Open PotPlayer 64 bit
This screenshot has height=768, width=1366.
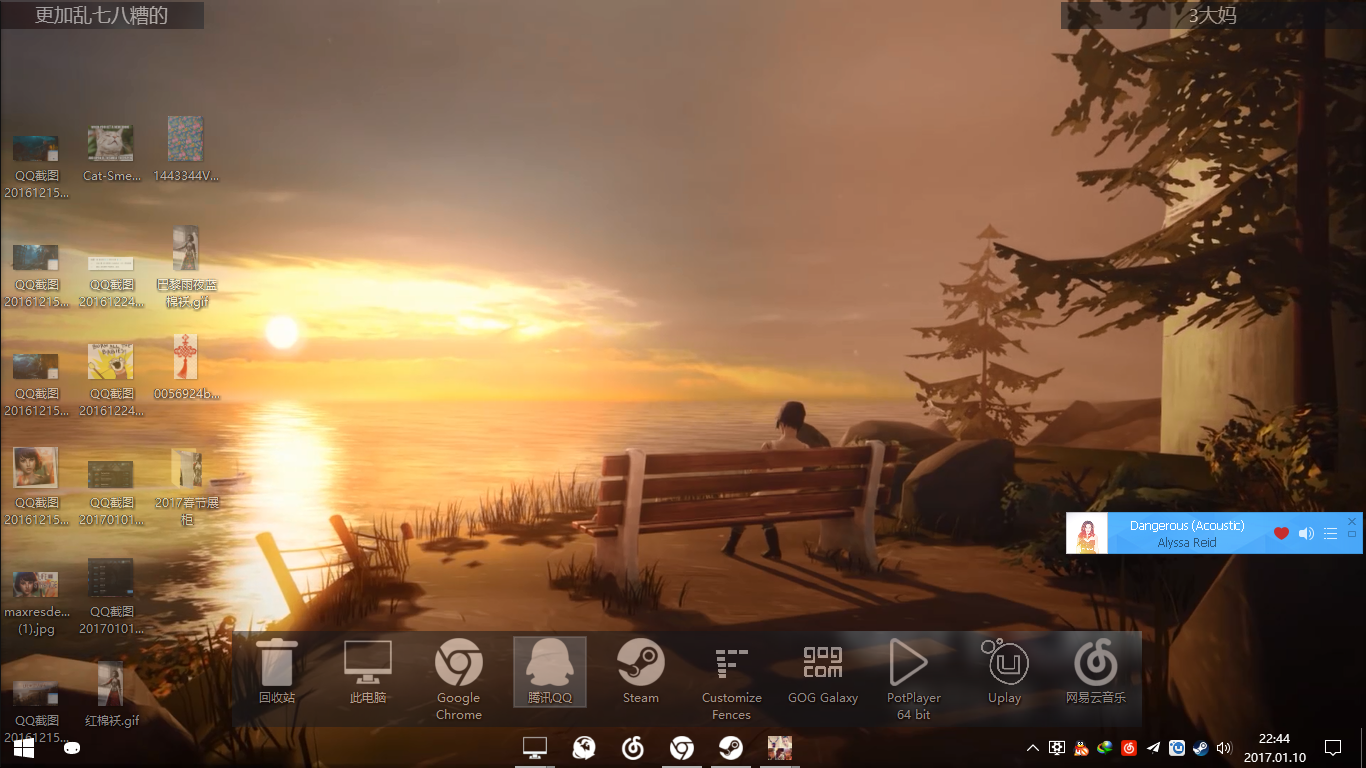[914, 679]
